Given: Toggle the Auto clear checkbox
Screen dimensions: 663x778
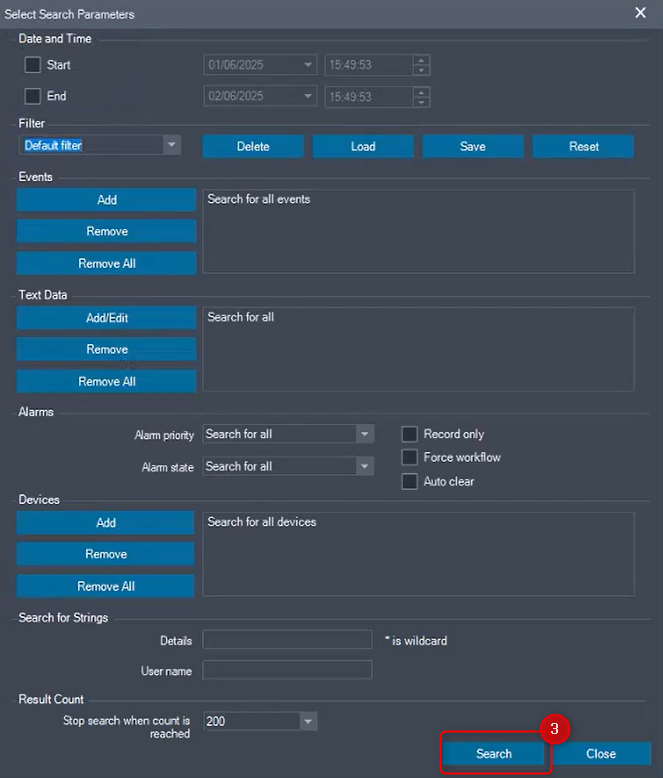Looking at the screenshot, I should pos(409,481).
